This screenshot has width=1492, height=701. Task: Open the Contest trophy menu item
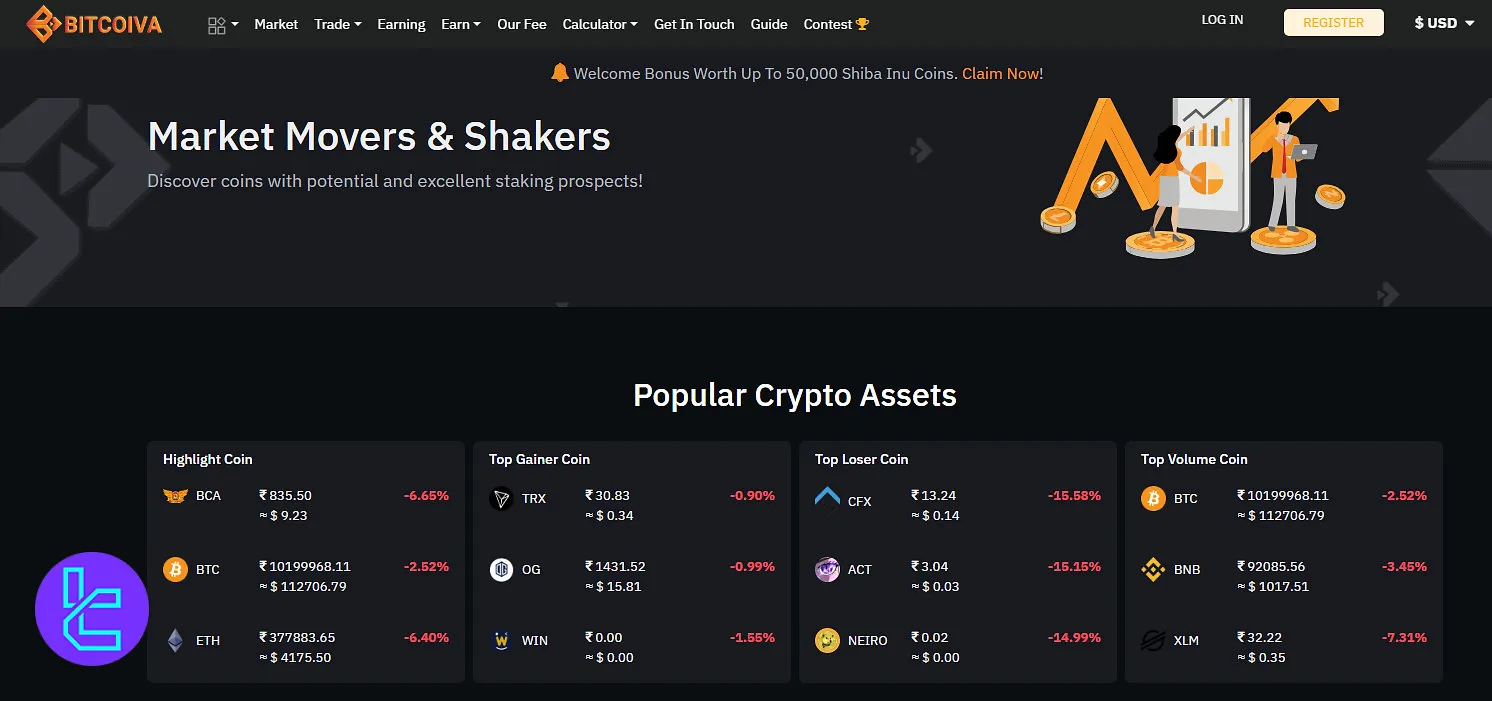[x=836, y=24]
